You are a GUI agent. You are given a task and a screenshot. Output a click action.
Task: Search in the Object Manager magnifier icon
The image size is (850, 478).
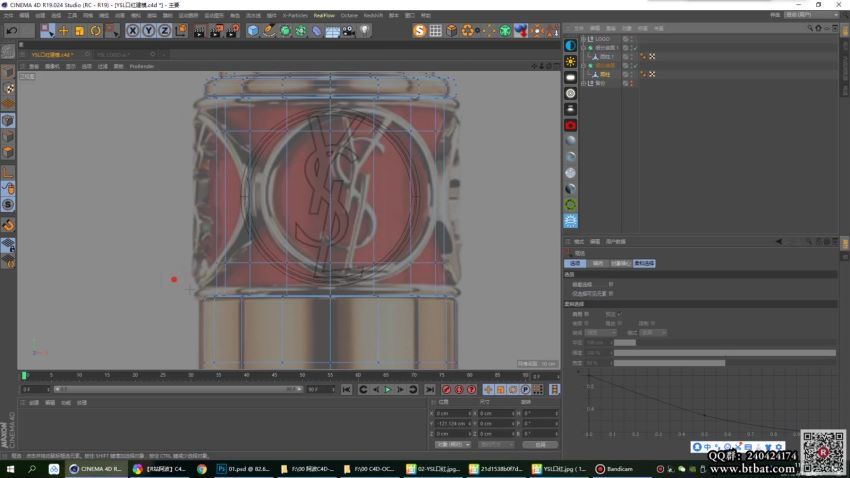[810, 28]
